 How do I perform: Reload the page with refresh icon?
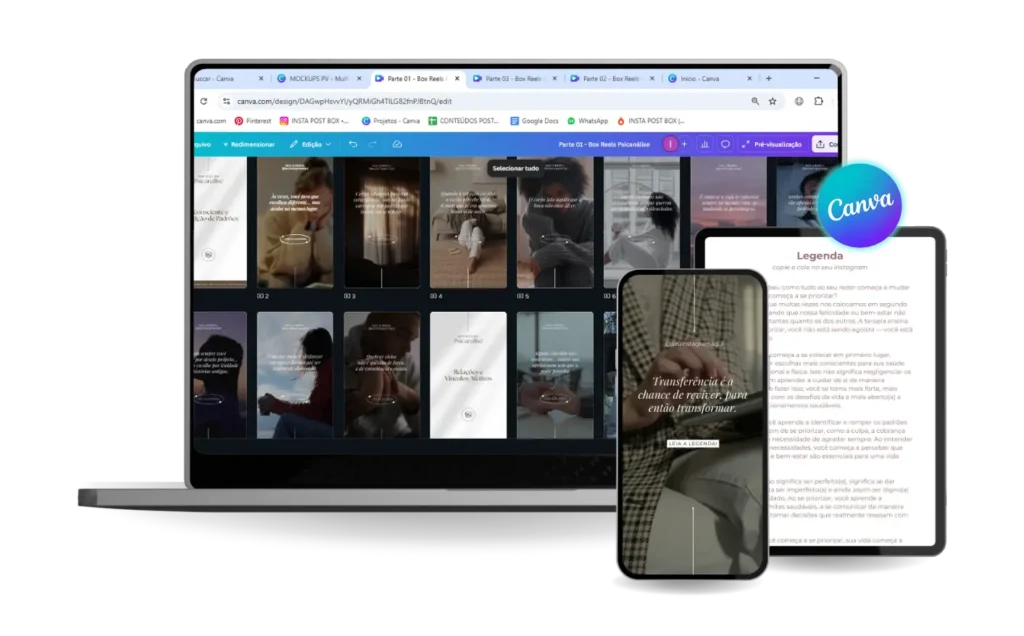coord(204,101)
